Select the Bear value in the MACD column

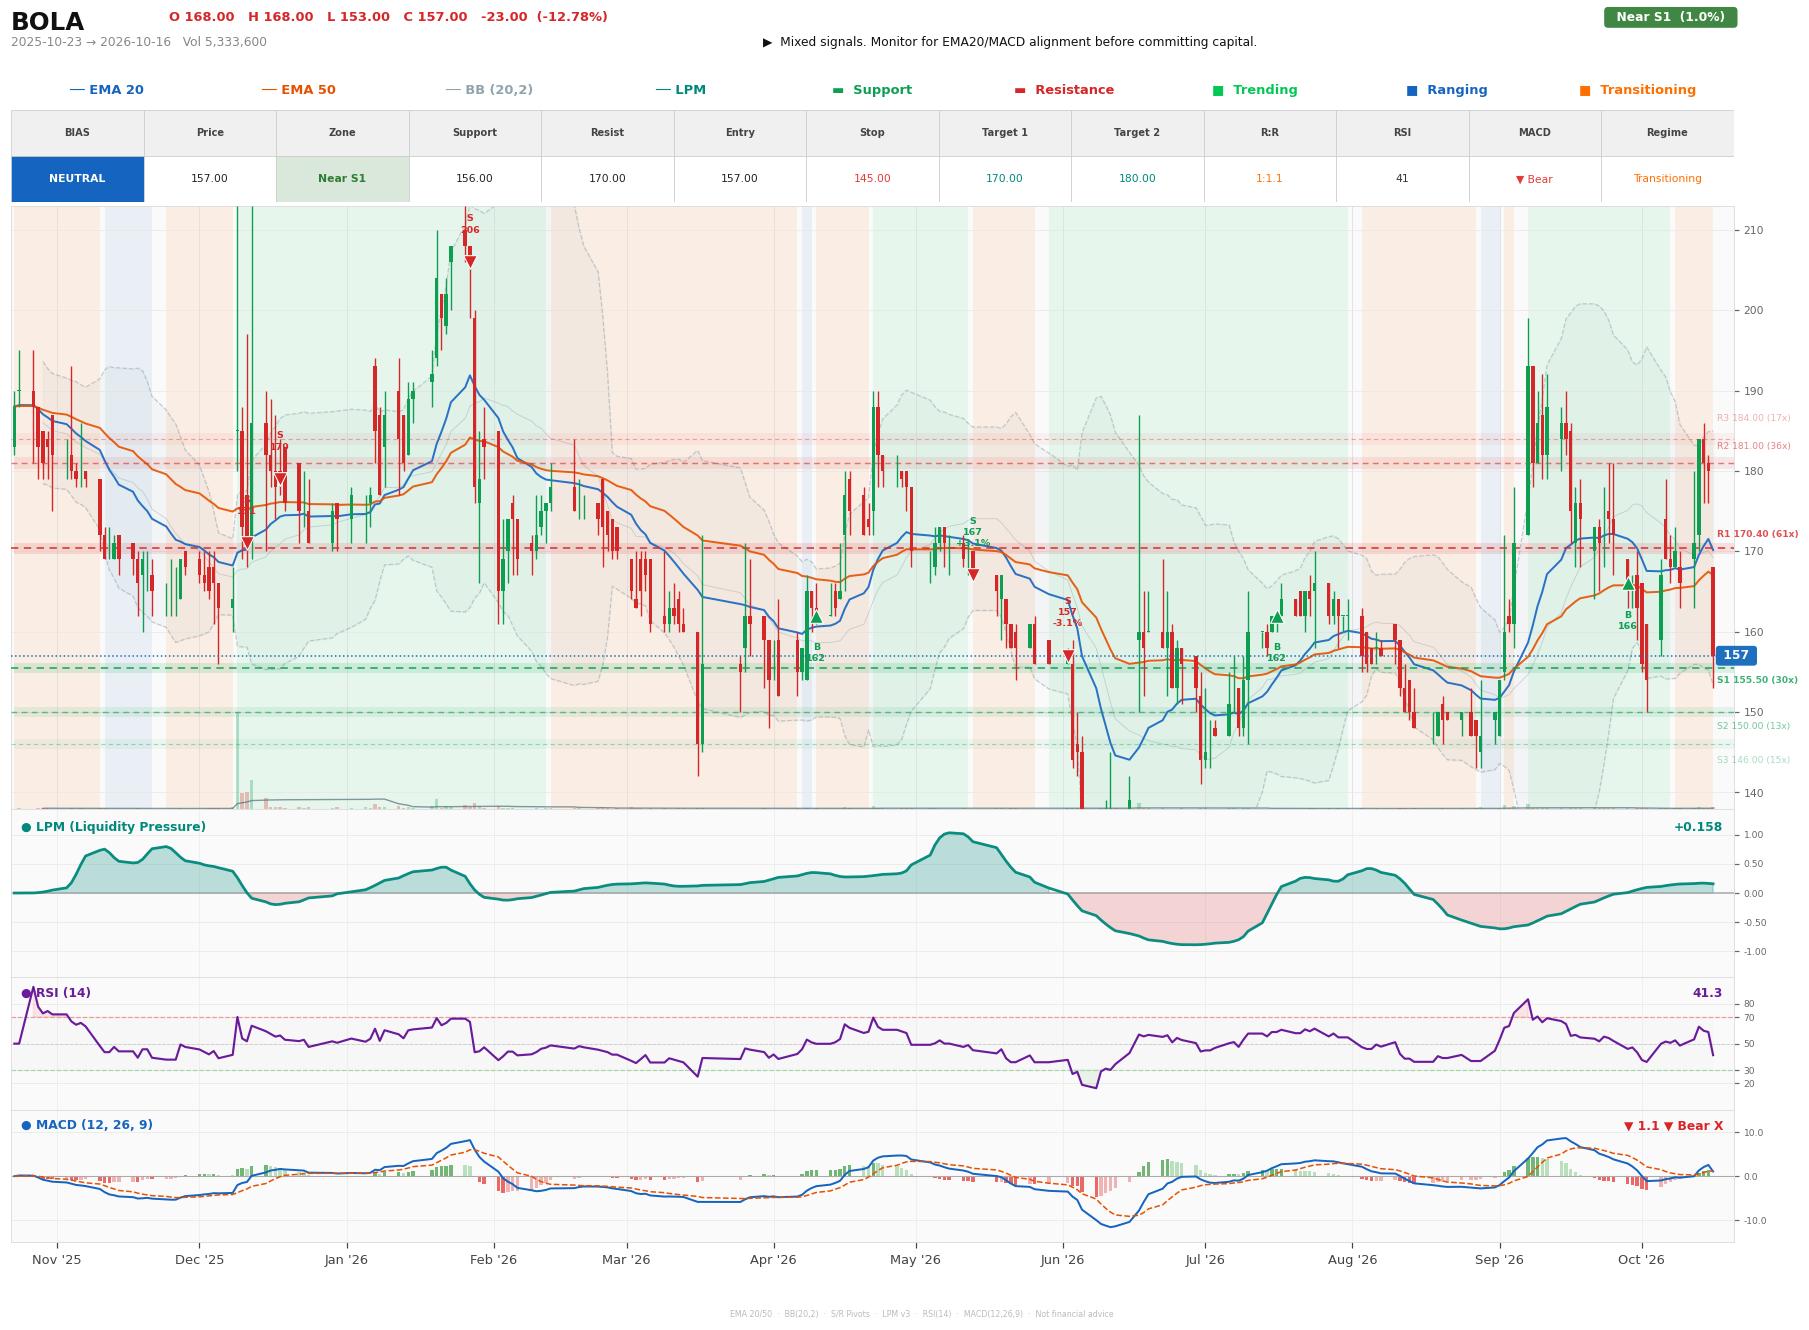[1534, 179]
